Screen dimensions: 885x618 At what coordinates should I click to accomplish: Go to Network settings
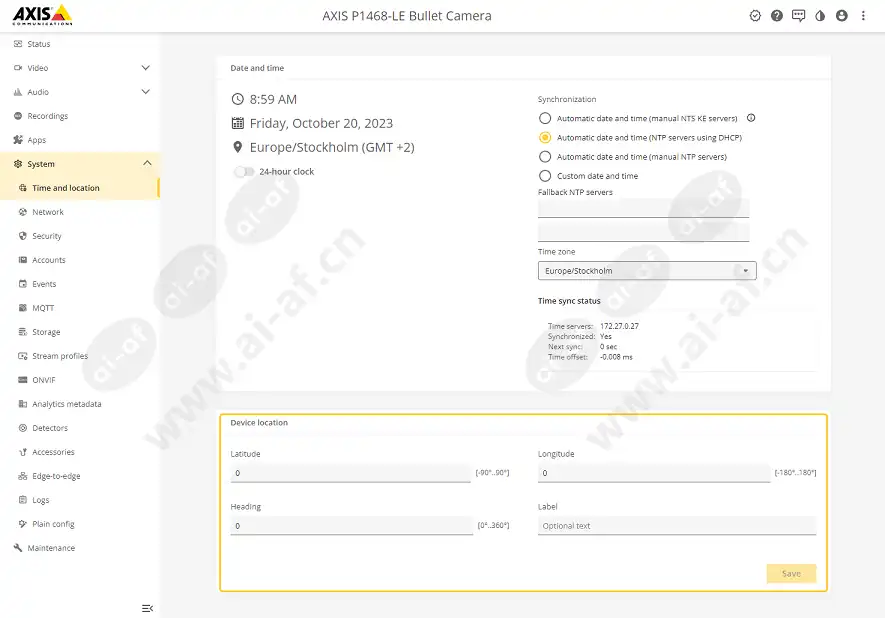coord(80,212)
